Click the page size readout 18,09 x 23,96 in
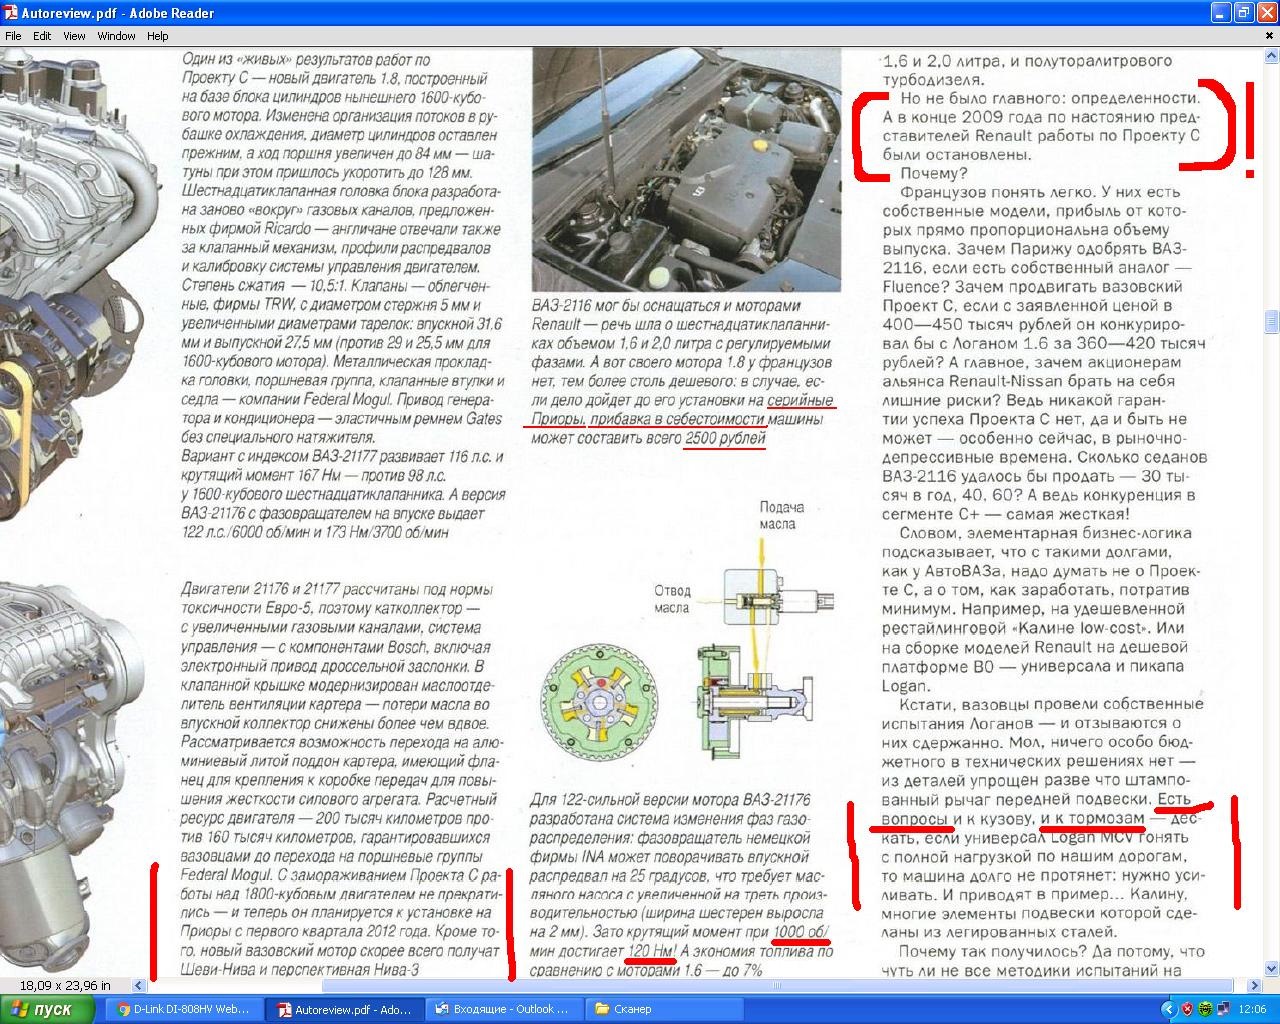Viewport: 1280px width, 1024px height. (x=65, y=985)
